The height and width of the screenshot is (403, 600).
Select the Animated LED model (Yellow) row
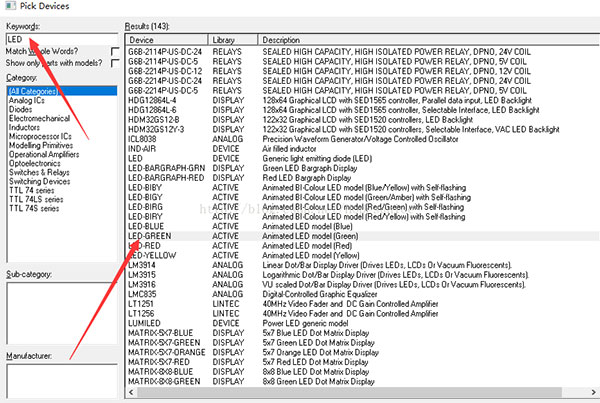coord(363,255)
